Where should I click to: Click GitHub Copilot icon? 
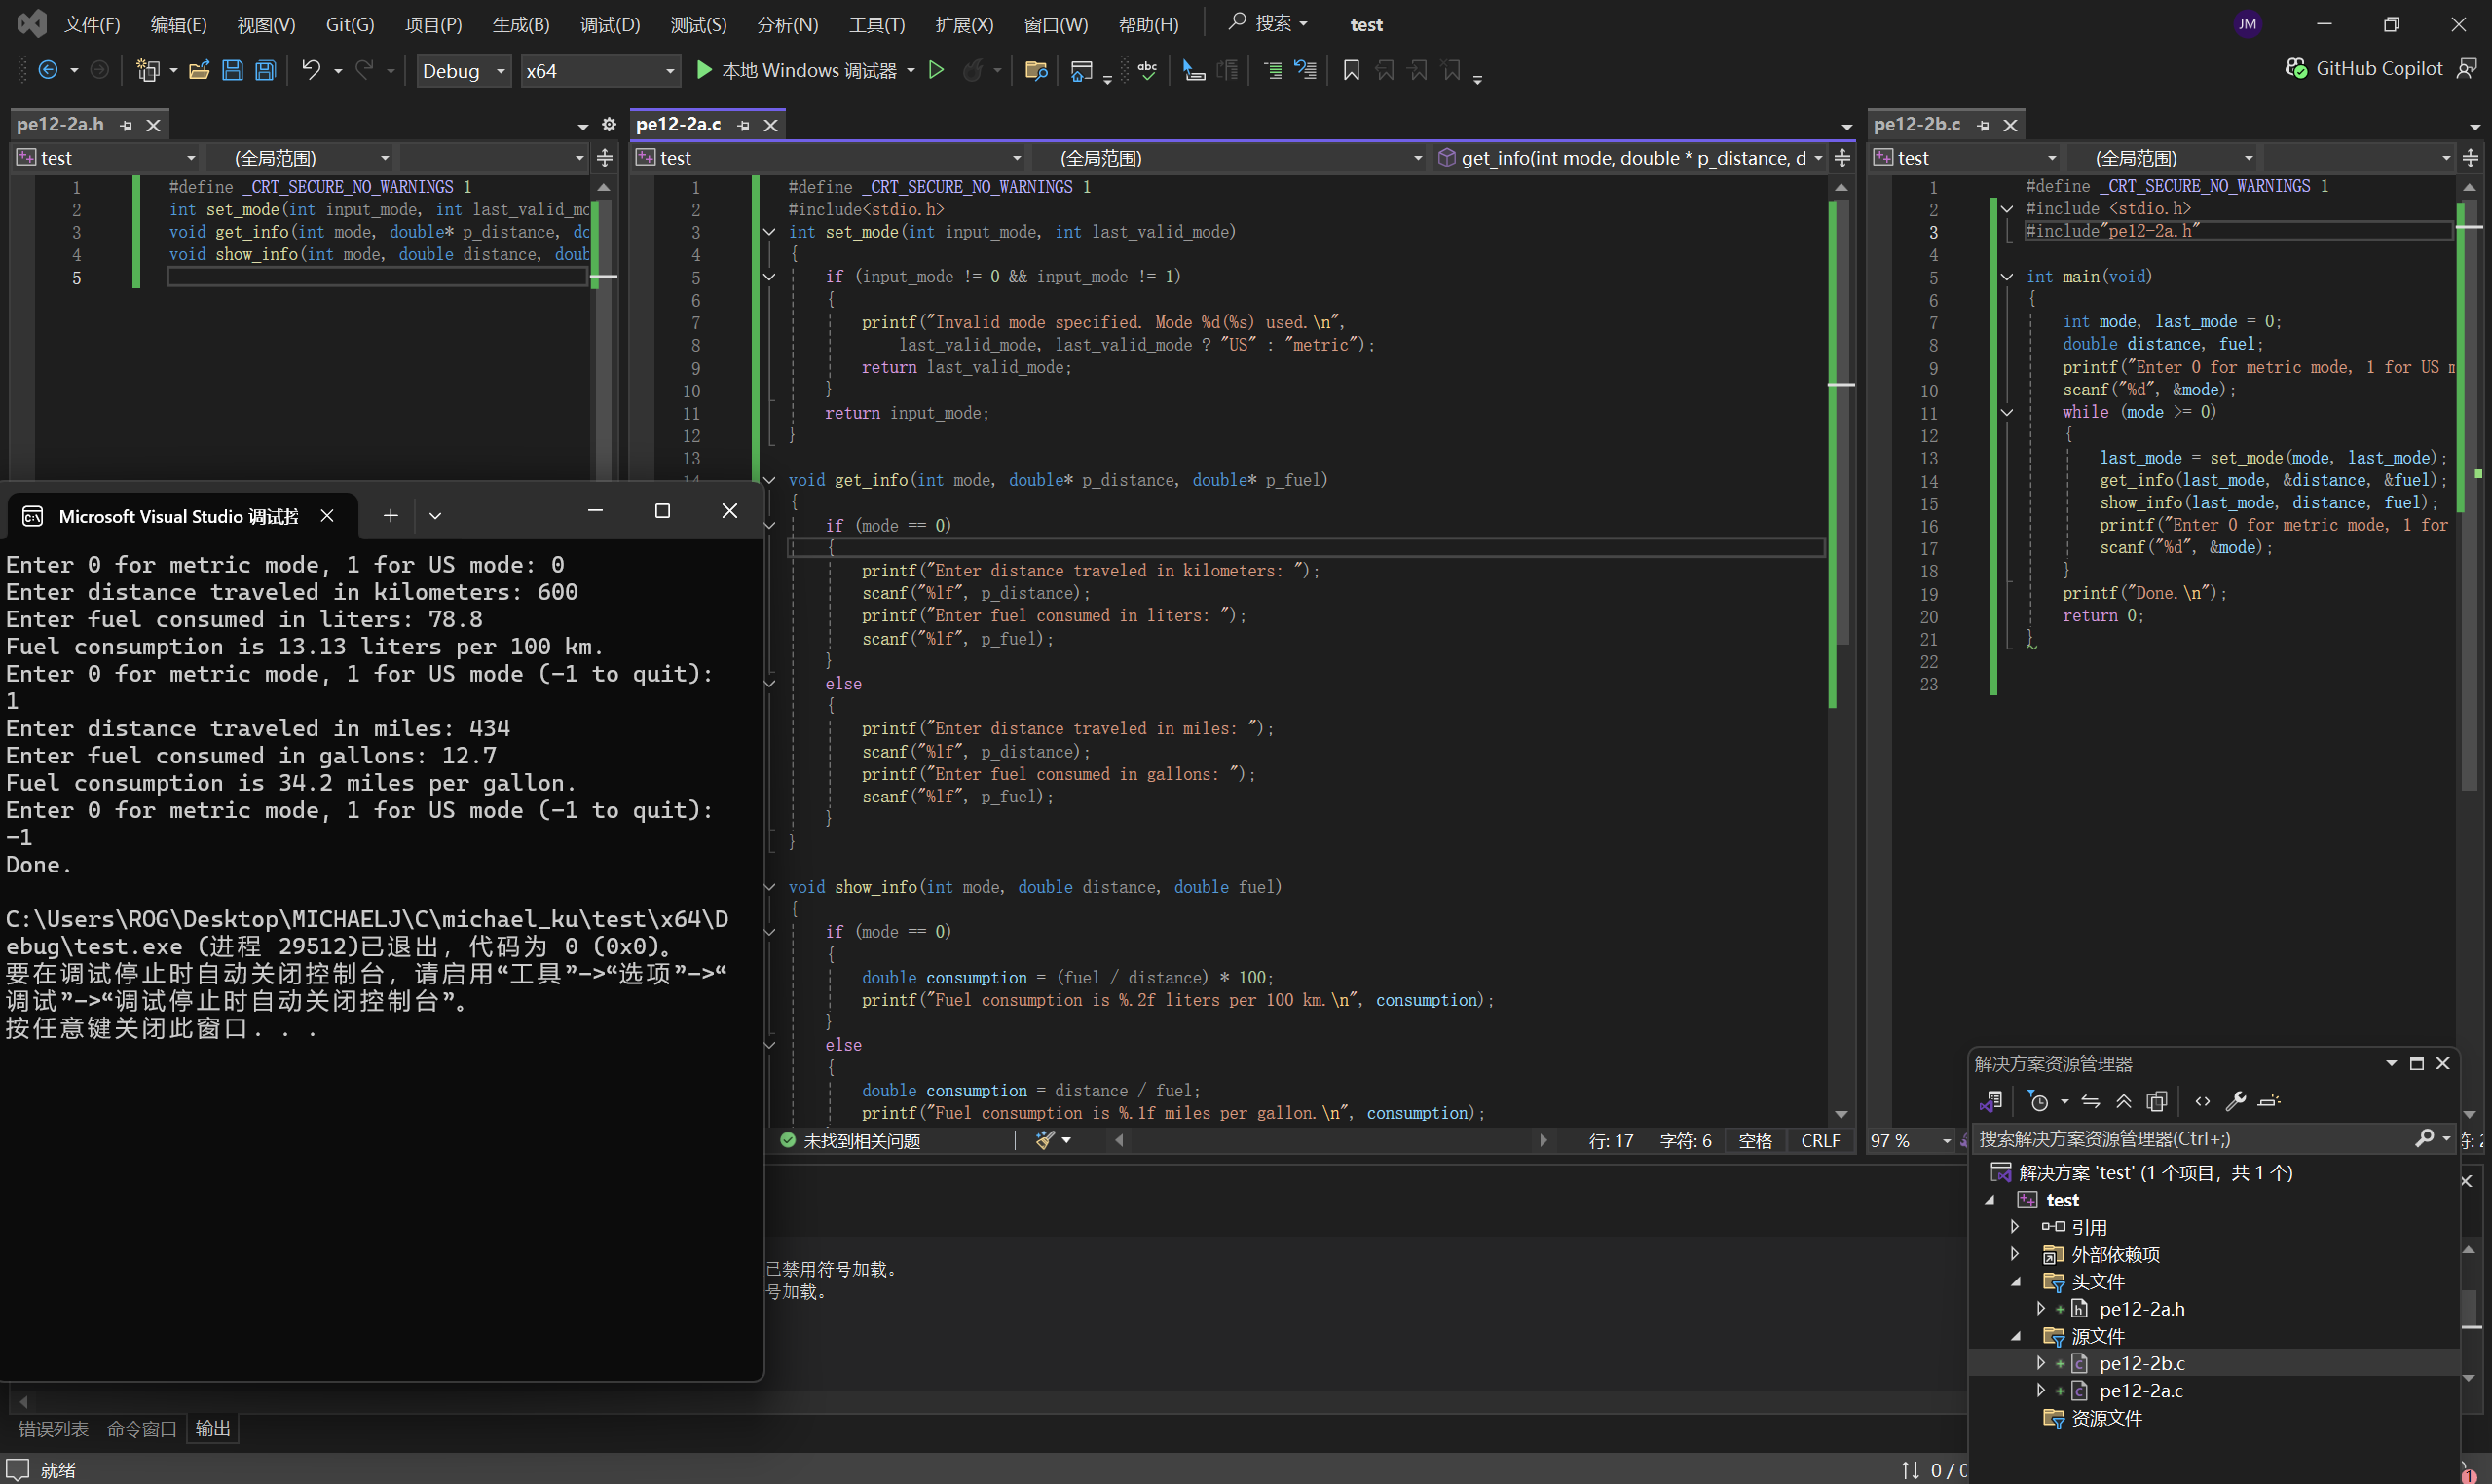click(2296, 68)
